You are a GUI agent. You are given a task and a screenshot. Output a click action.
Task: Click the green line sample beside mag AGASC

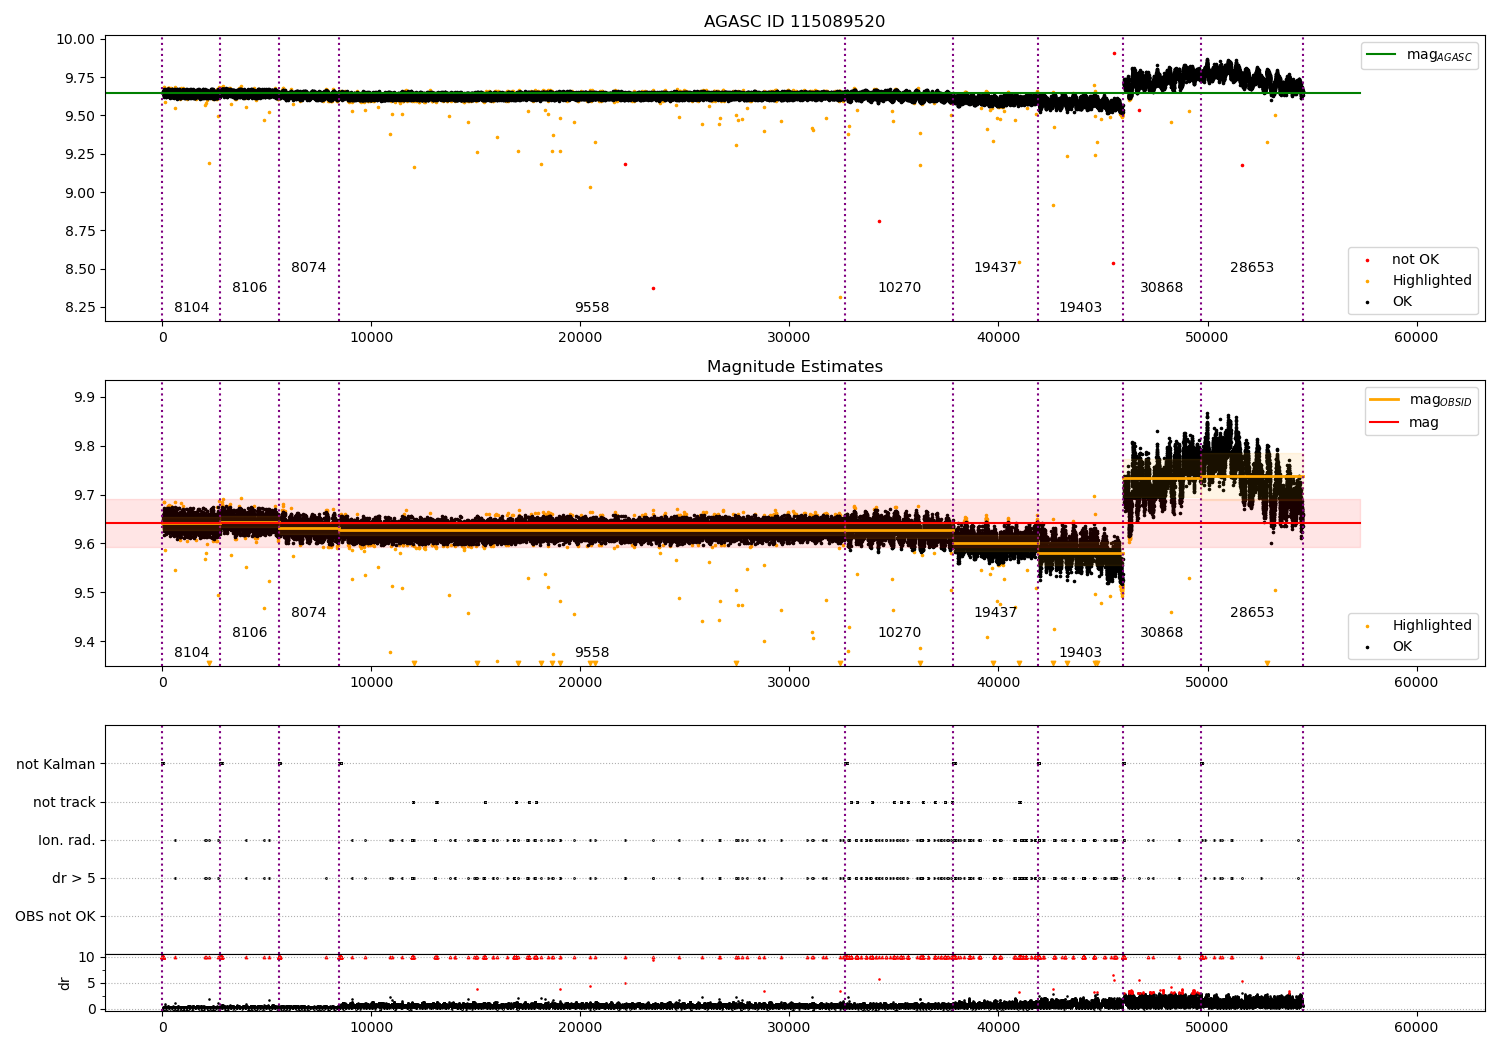pyautogui.click(x=1383, y=55)
